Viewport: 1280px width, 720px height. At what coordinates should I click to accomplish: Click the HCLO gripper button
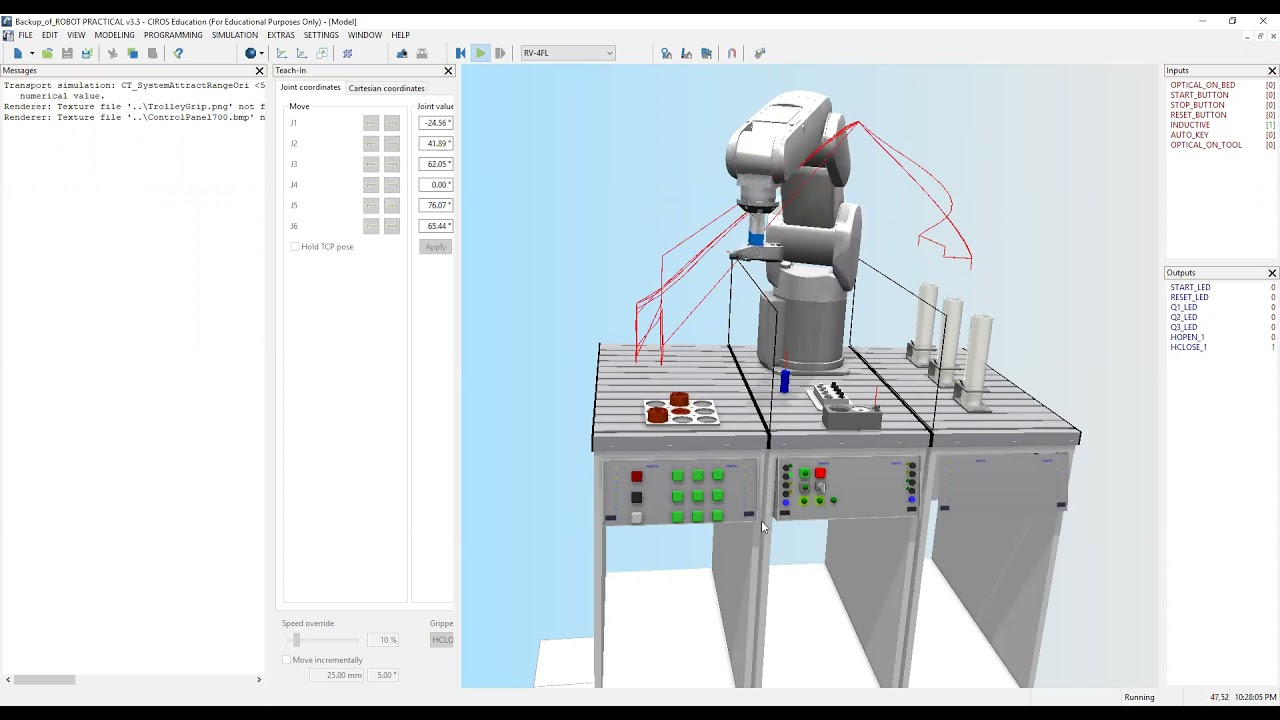pyautogui.click(x=442, y=640)
